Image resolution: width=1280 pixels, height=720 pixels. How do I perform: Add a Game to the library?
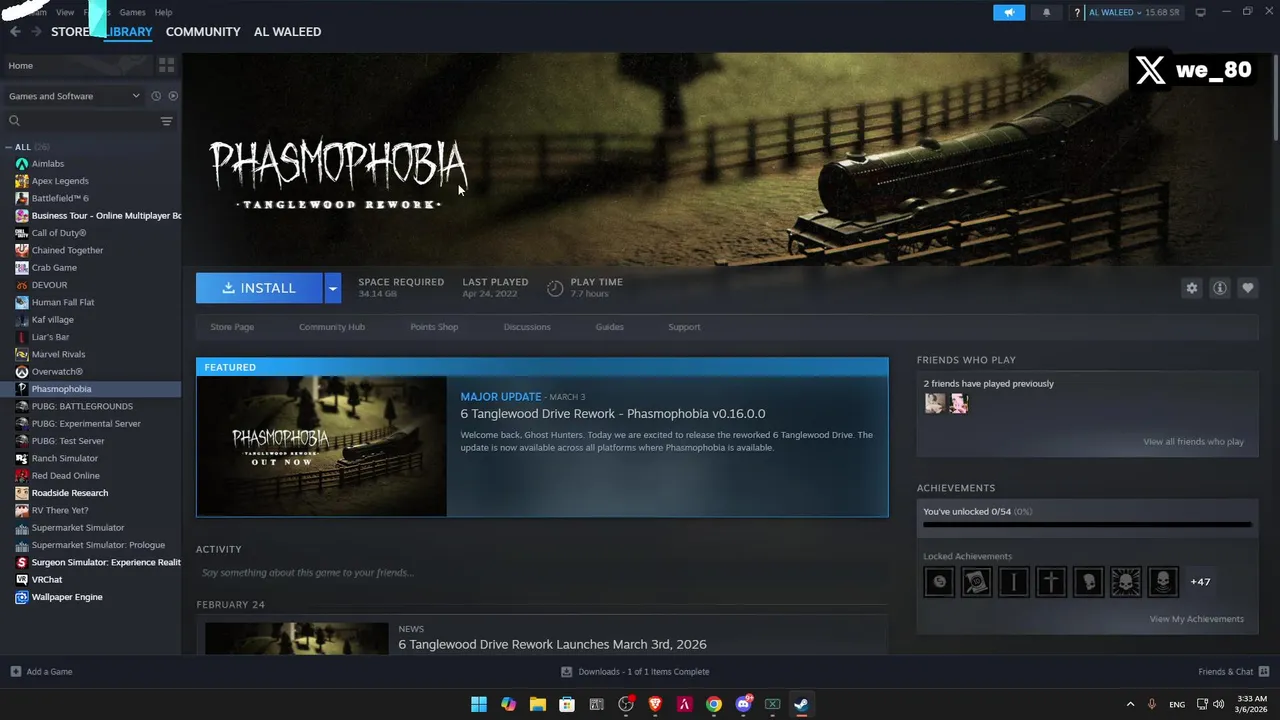[x=41, y=672]
